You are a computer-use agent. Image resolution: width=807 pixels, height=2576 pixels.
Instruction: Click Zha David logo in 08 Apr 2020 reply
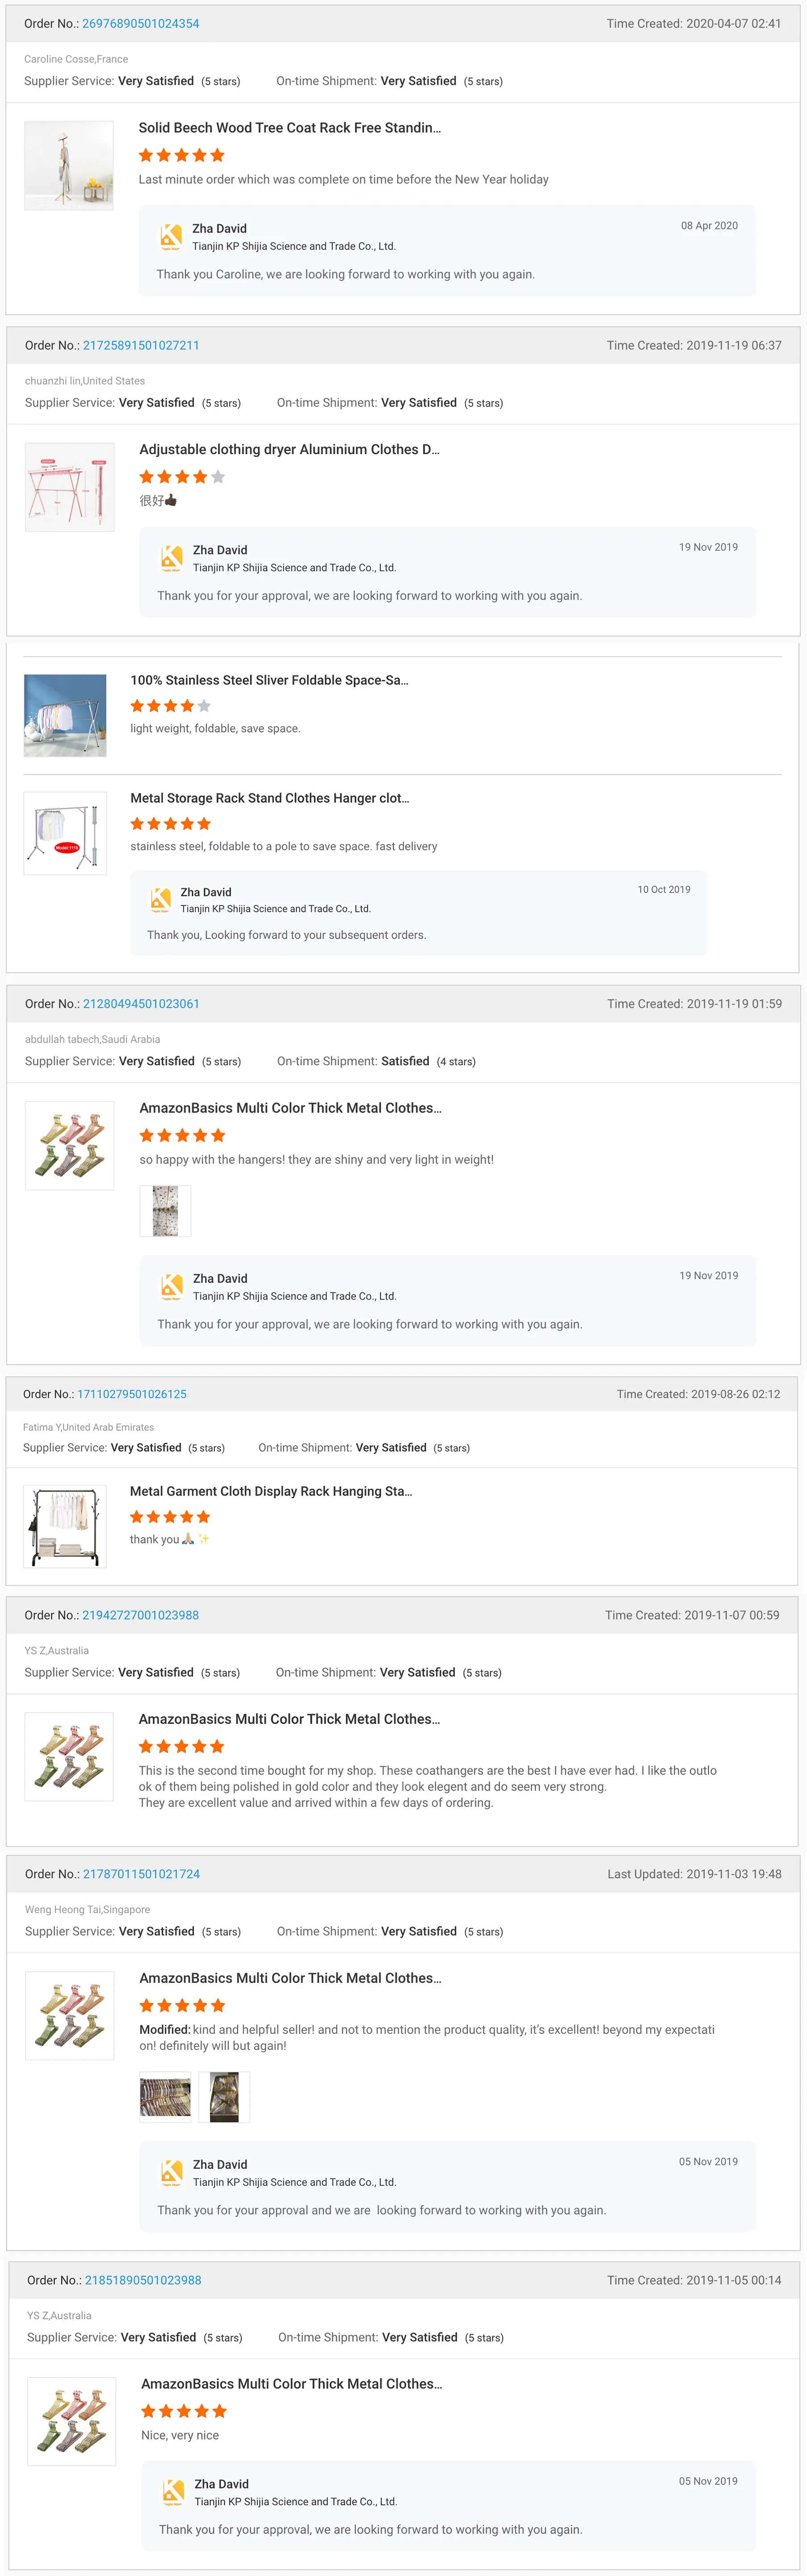pos(171,237)
